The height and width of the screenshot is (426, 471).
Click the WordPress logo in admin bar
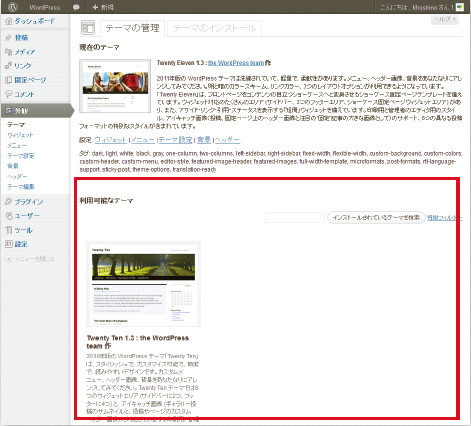(x=12, y=7)
